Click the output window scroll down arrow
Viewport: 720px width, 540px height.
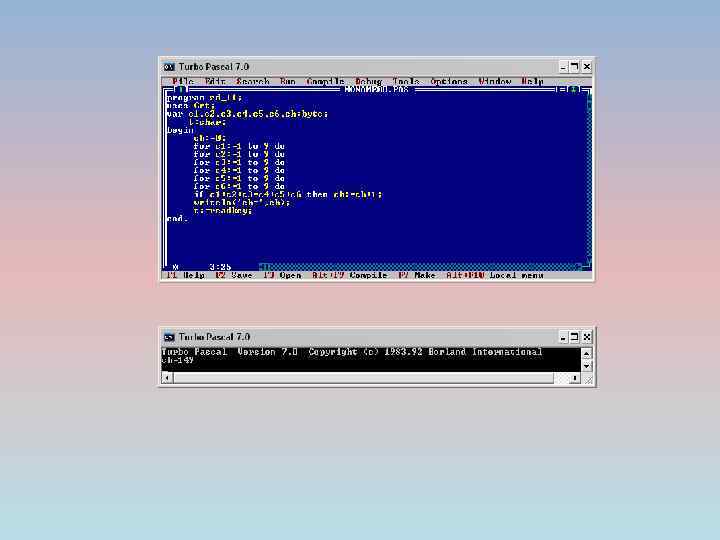(x=586, y=366)
